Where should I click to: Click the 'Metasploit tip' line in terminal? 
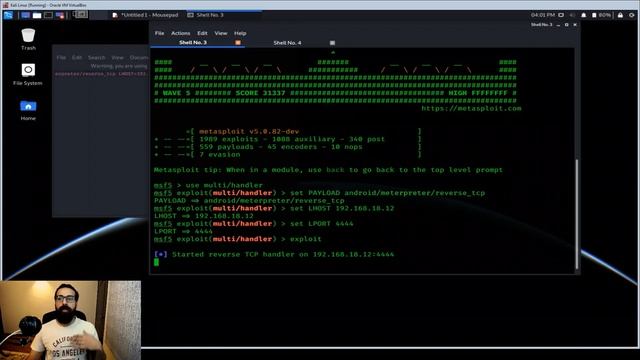click(x=328, y=170)
